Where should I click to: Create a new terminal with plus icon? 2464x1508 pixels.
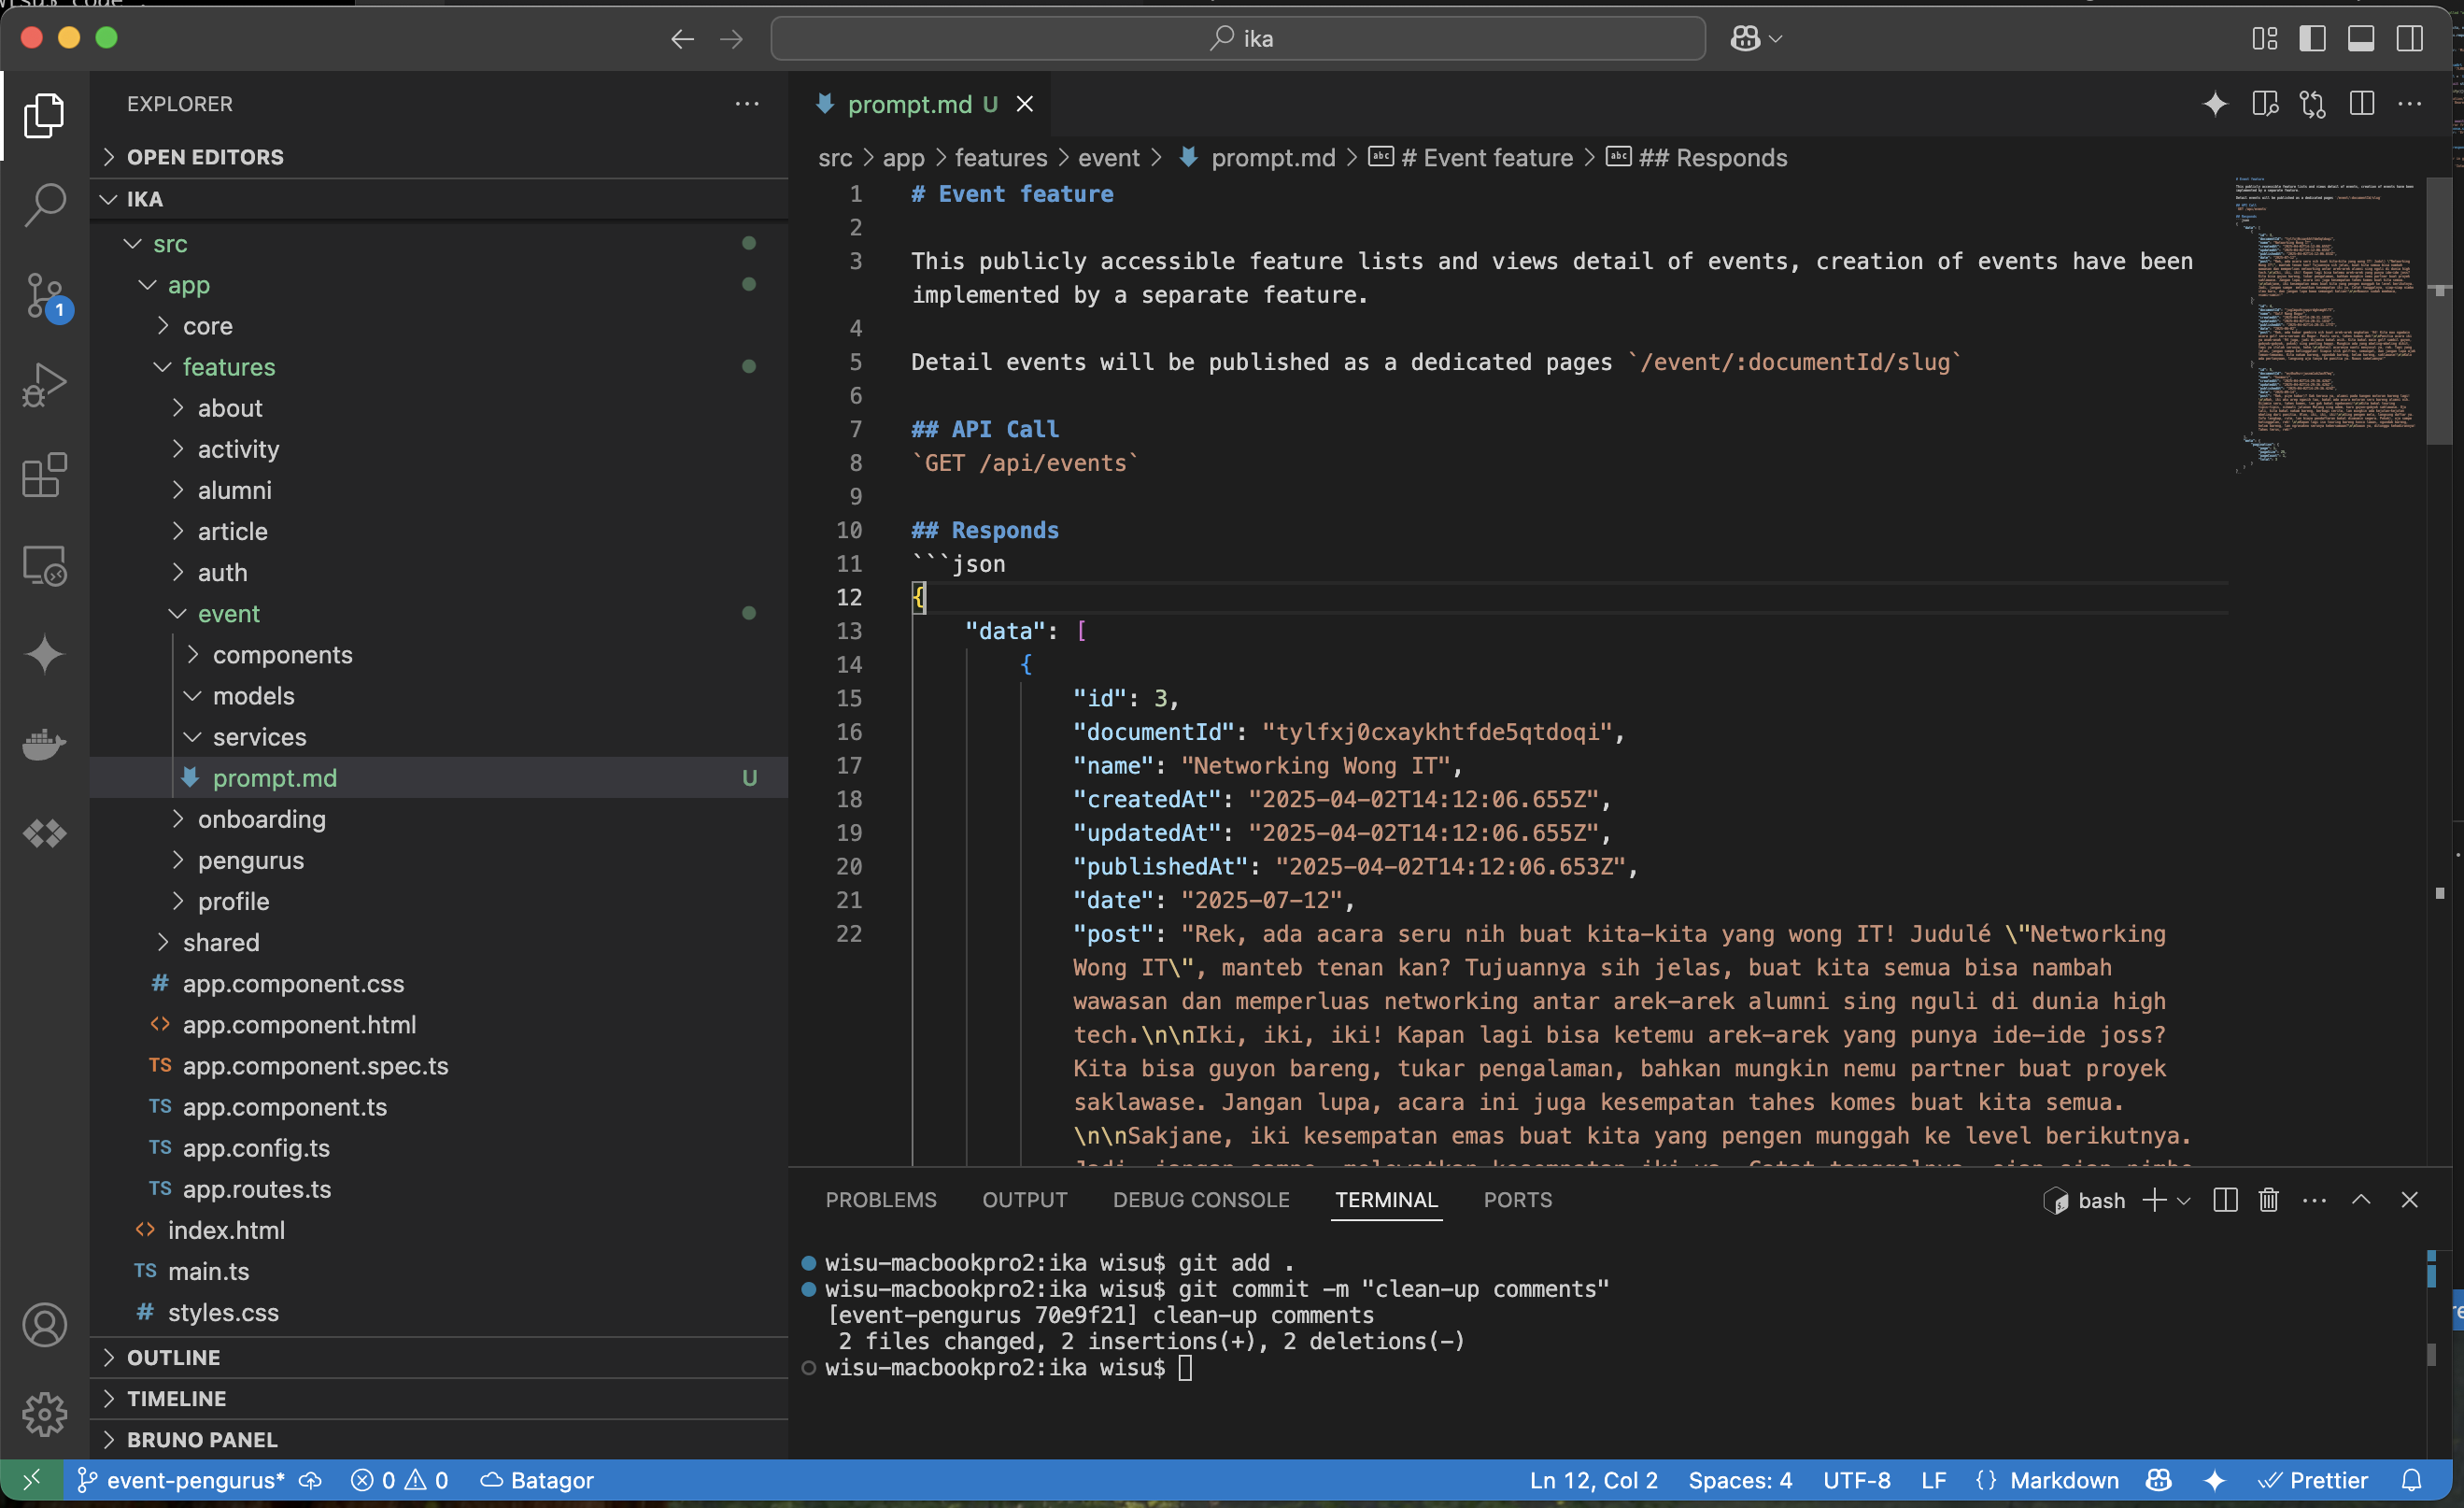point(2154,1200)
